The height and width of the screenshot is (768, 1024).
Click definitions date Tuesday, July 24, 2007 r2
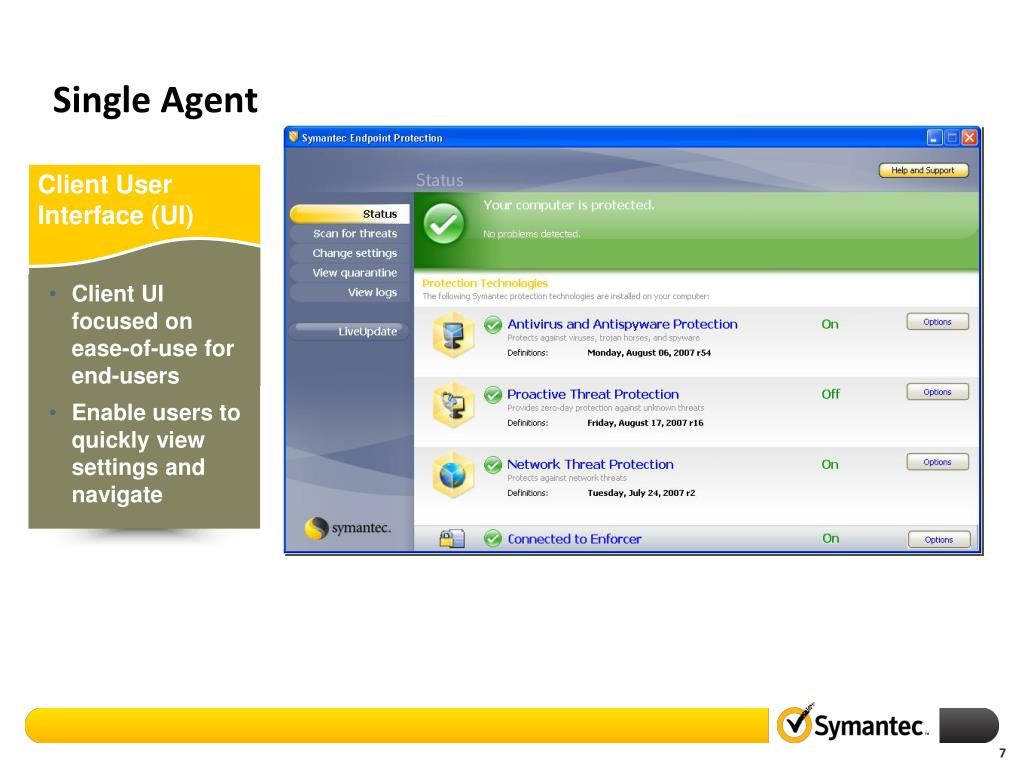(x=641, y=493)
